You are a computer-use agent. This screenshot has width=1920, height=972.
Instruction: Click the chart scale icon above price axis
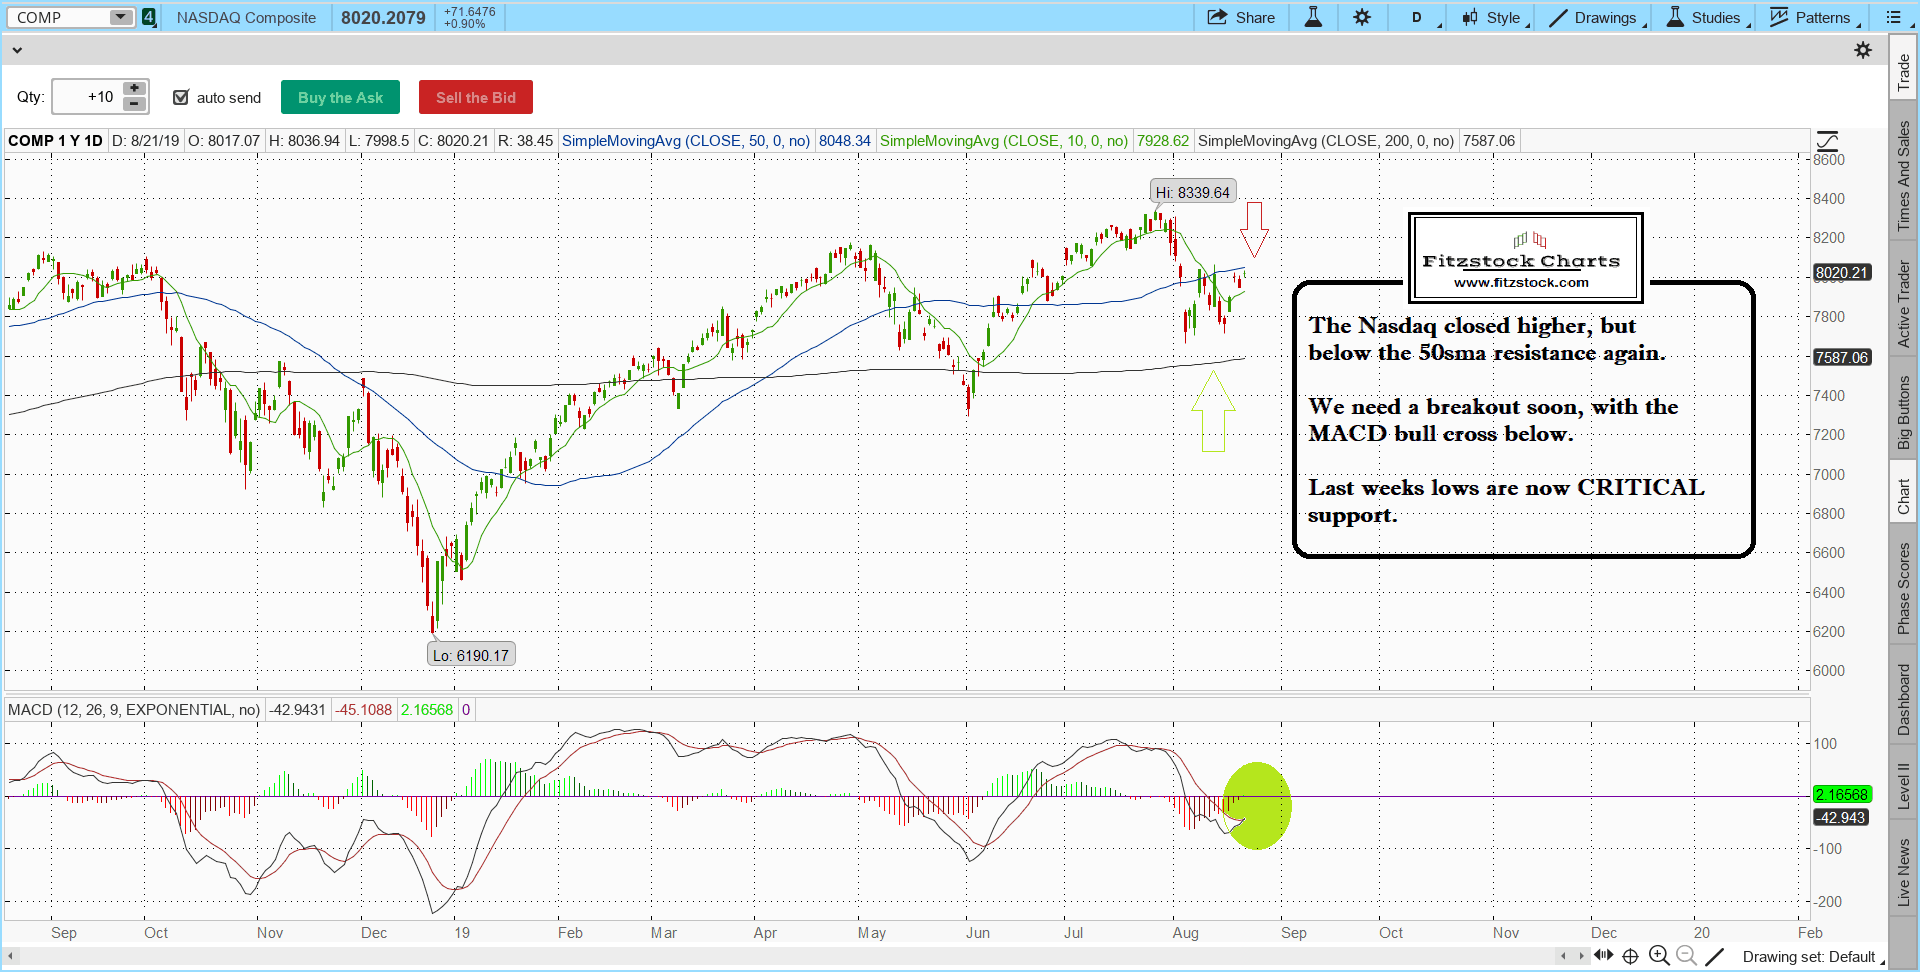click(1827, 141)
